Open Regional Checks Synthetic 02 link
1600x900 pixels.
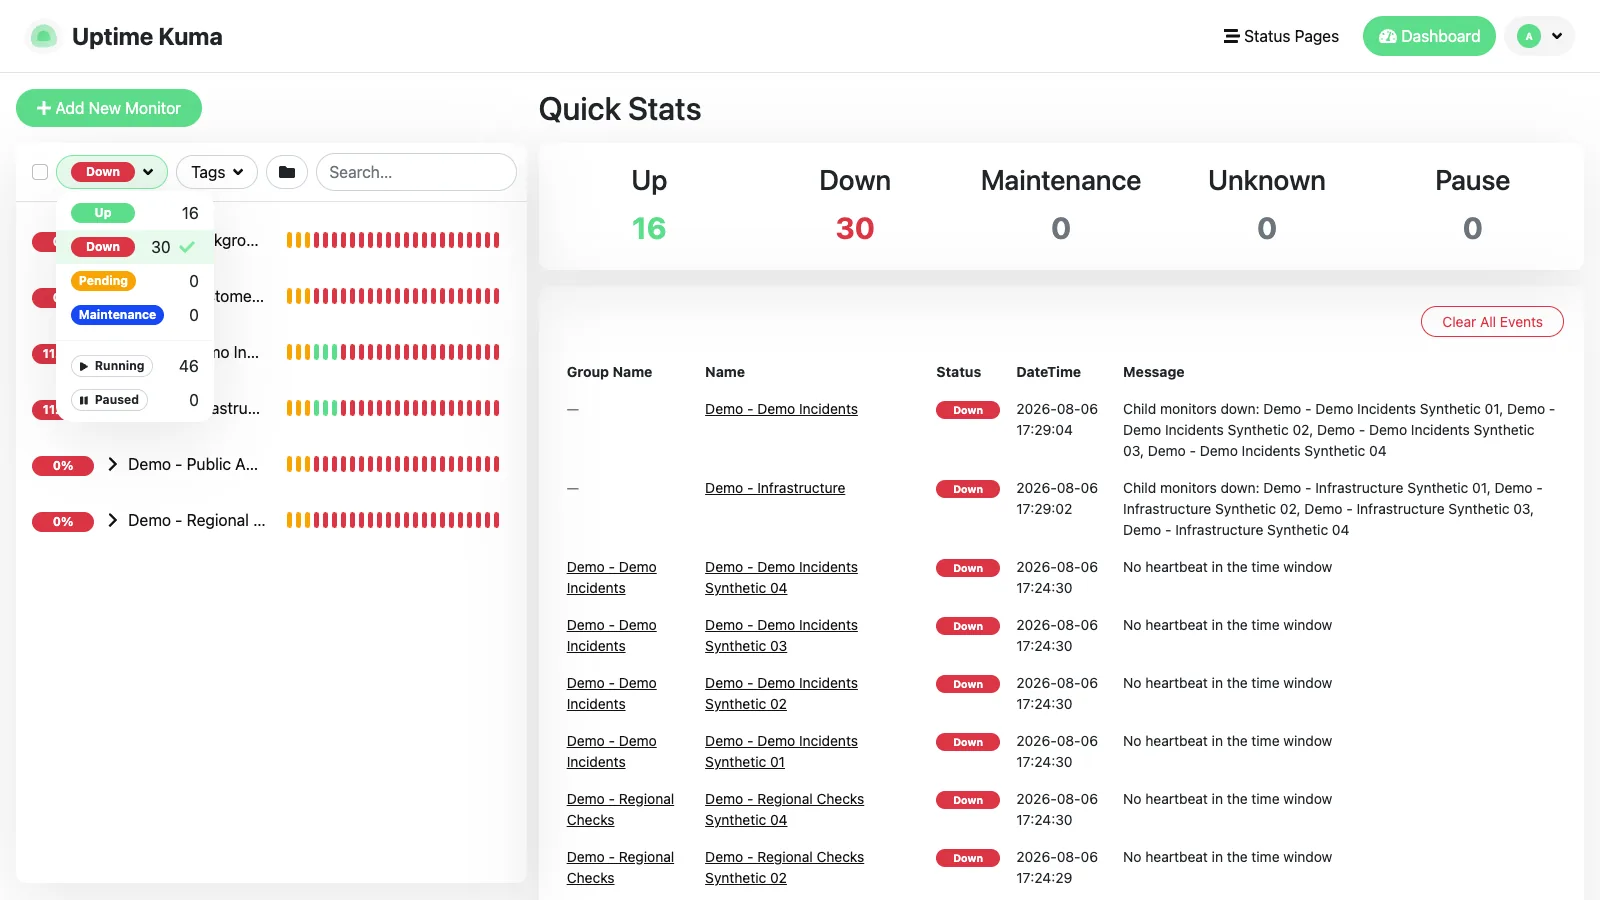(x=784, y=868)
